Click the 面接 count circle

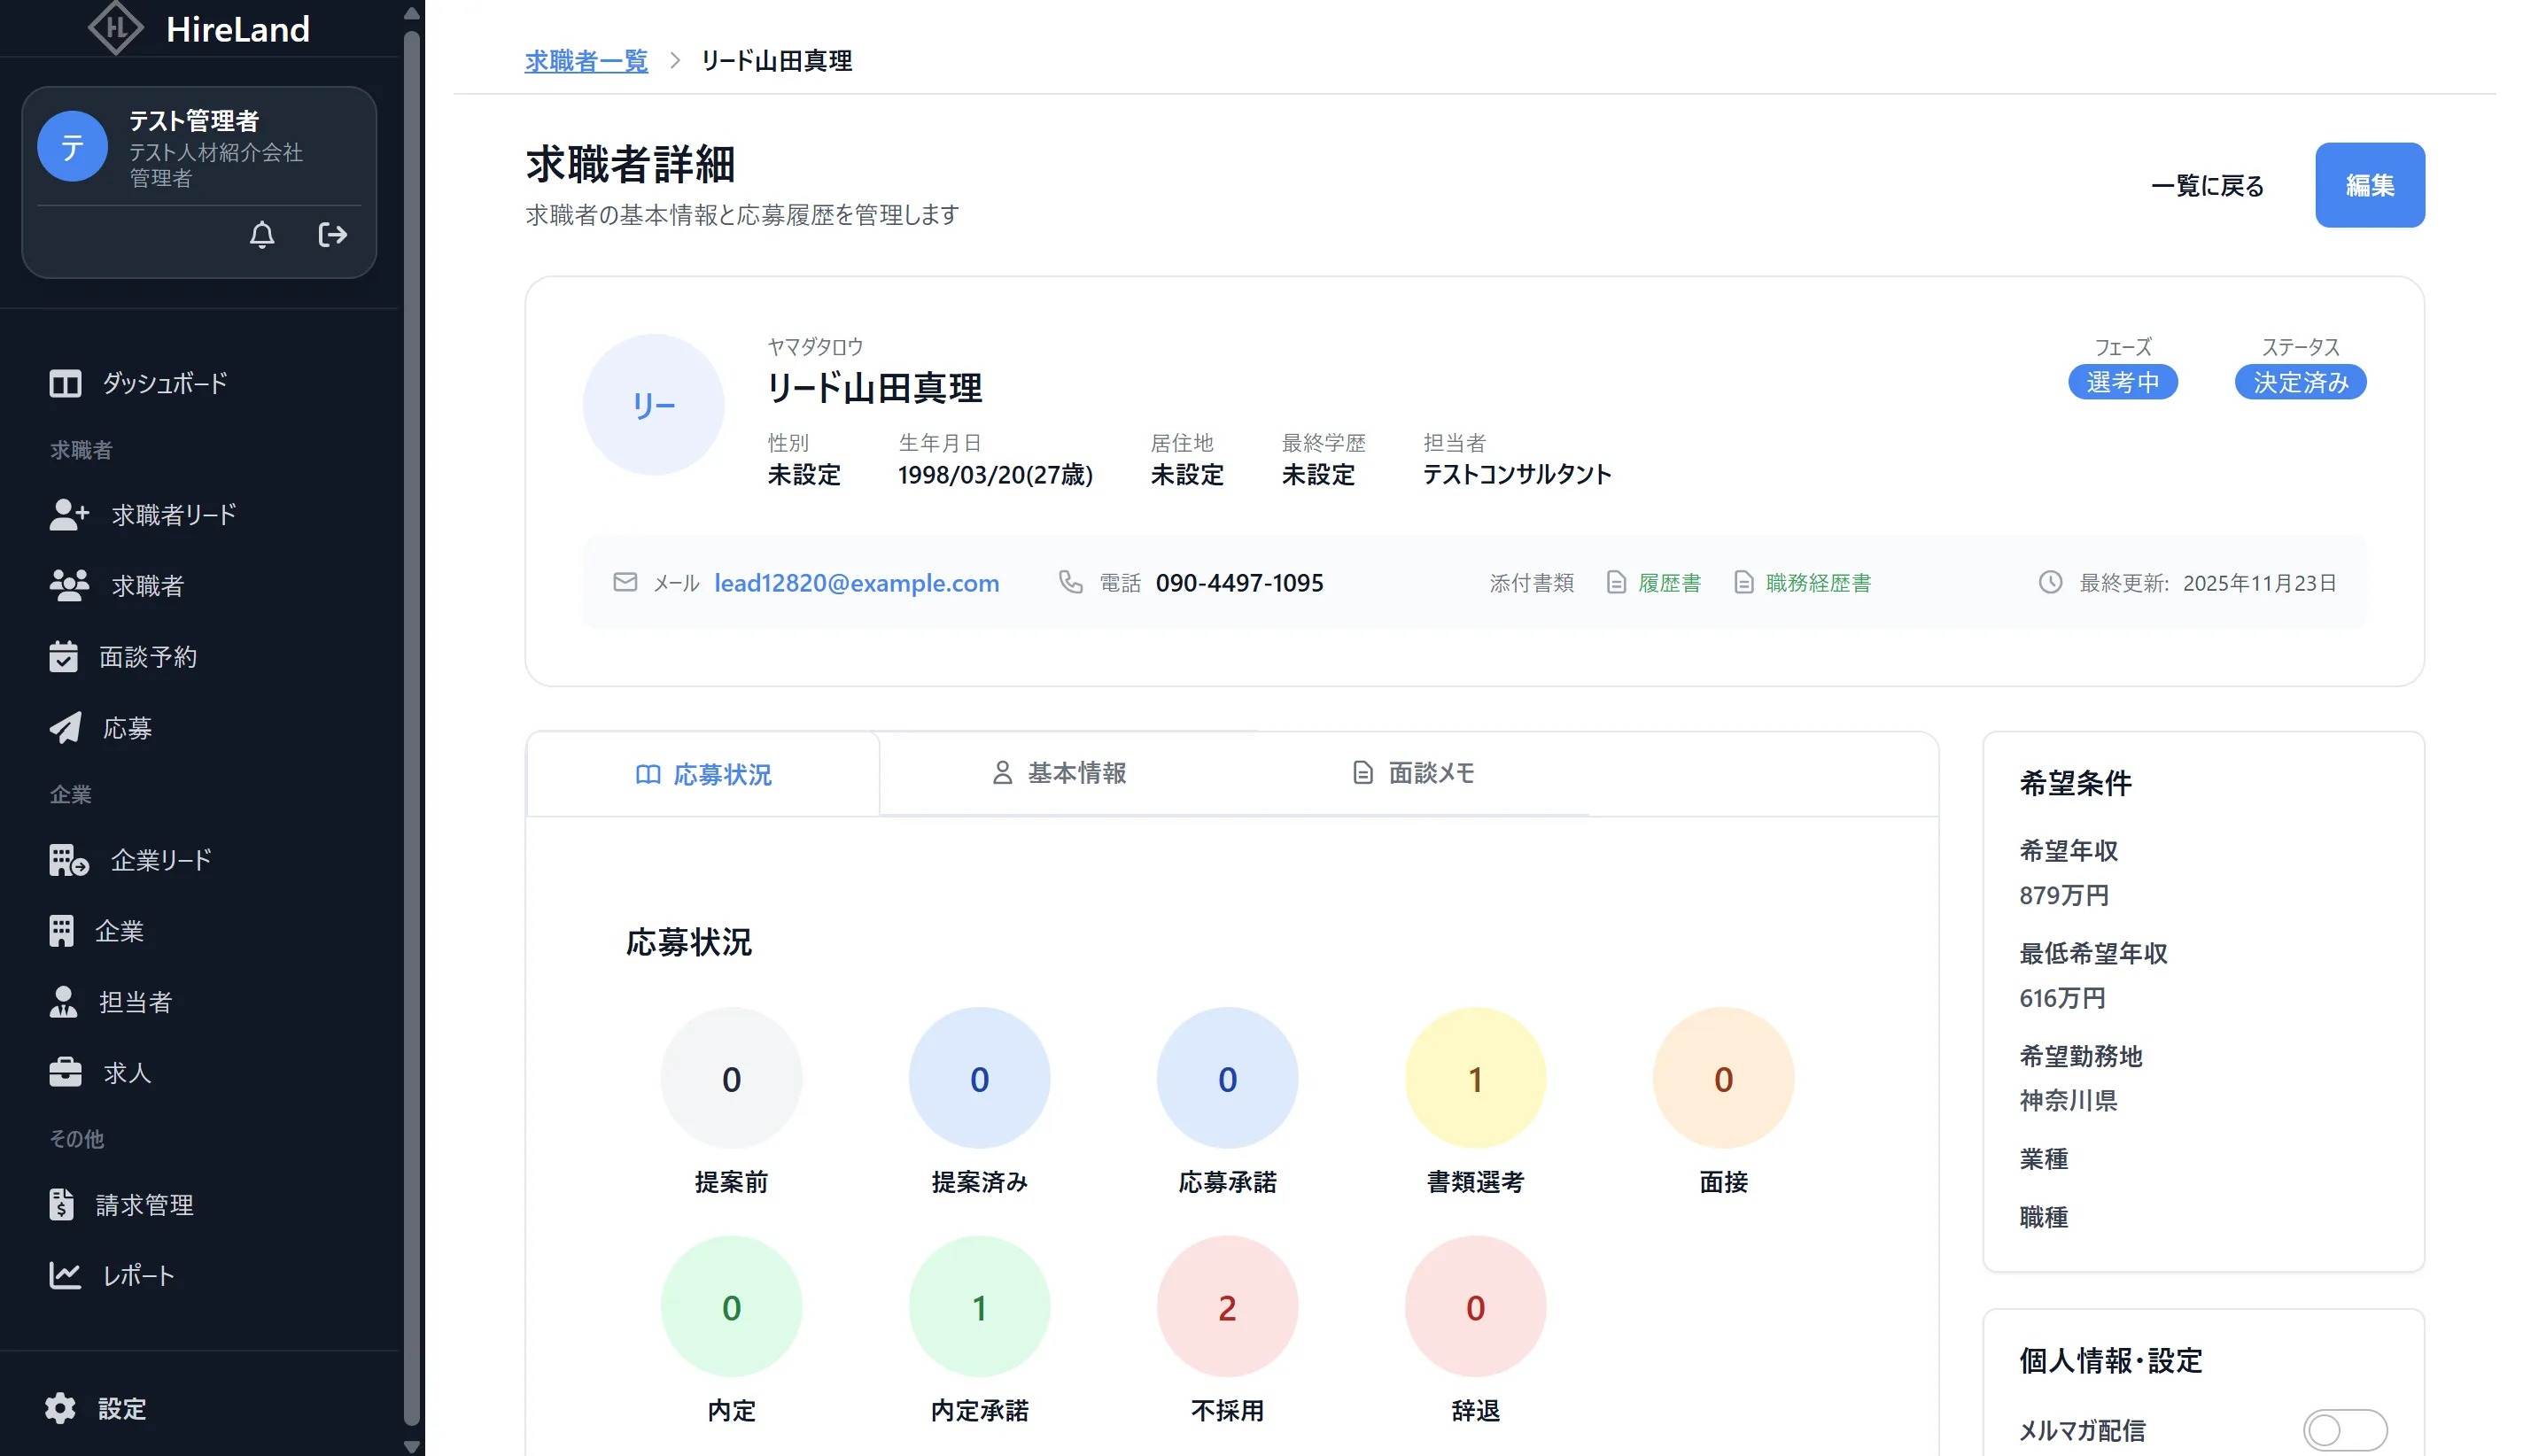coord(1723,1078)
